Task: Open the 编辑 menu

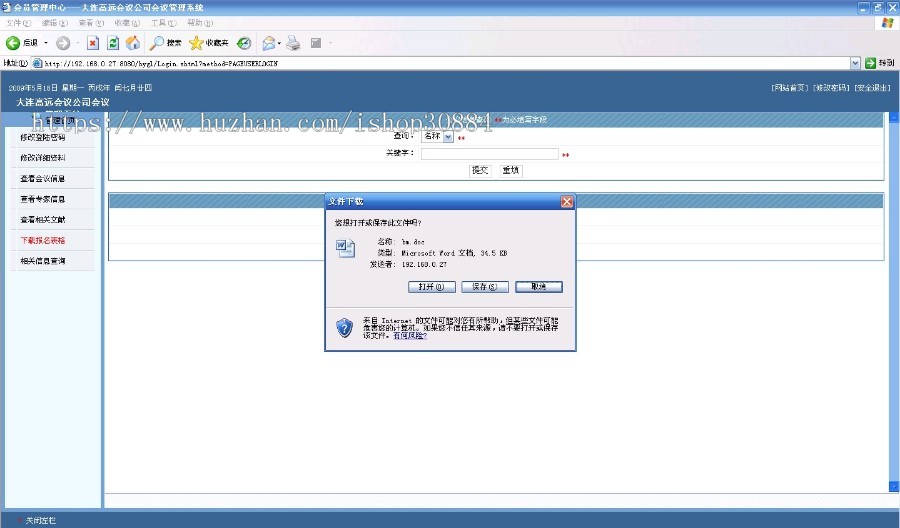Action: 55,23
